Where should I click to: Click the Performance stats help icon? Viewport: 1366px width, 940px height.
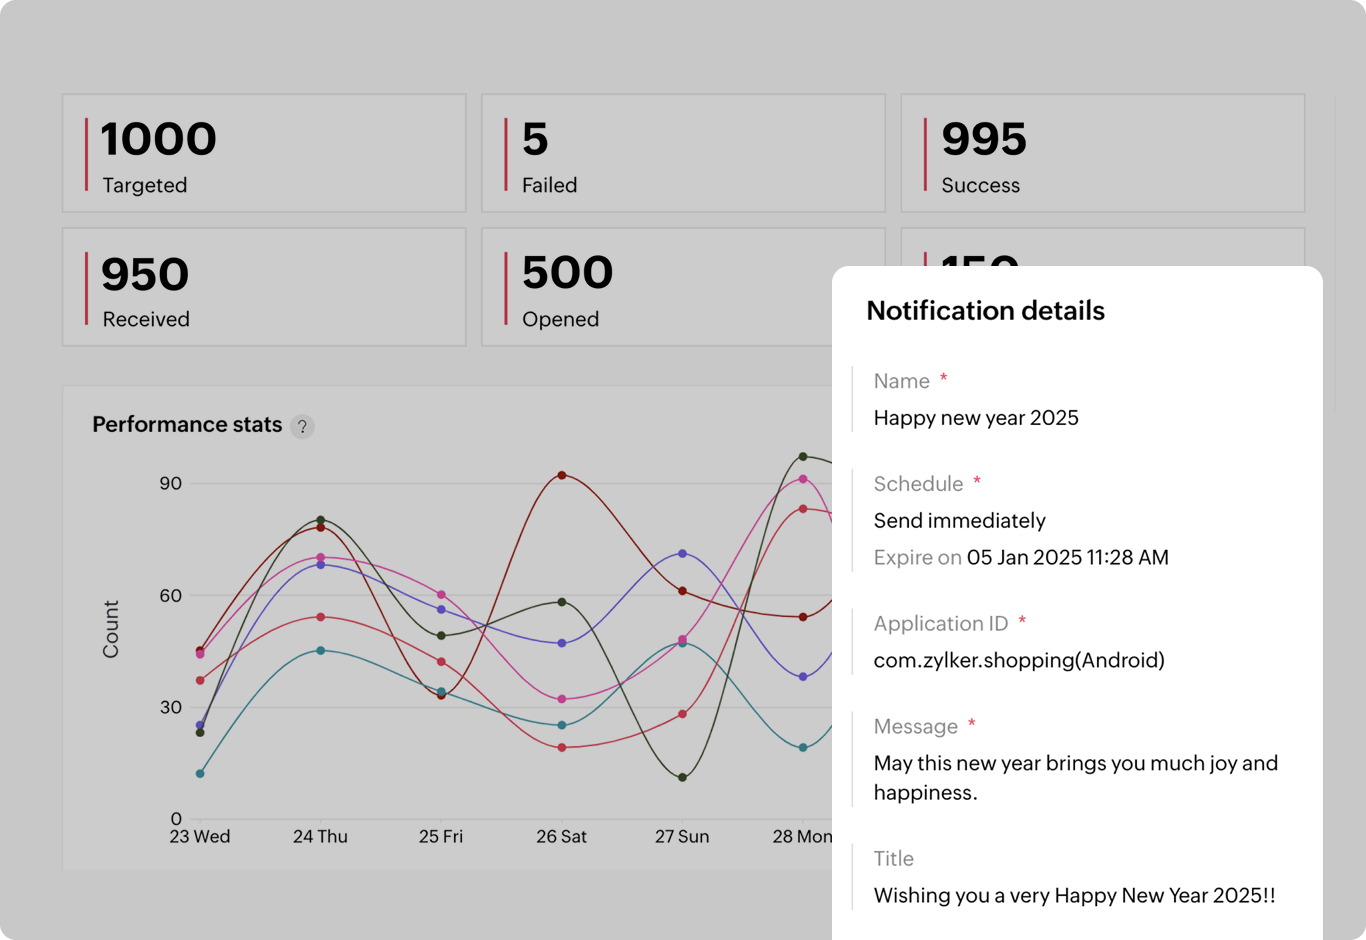tap(302, 426)
